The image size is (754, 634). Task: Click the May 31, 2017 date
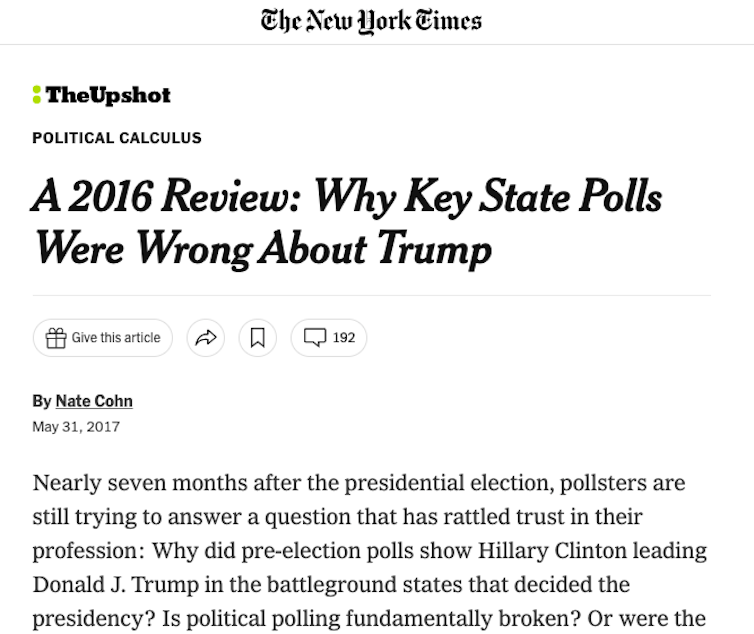pyautogui.click(x=76, y=427)
